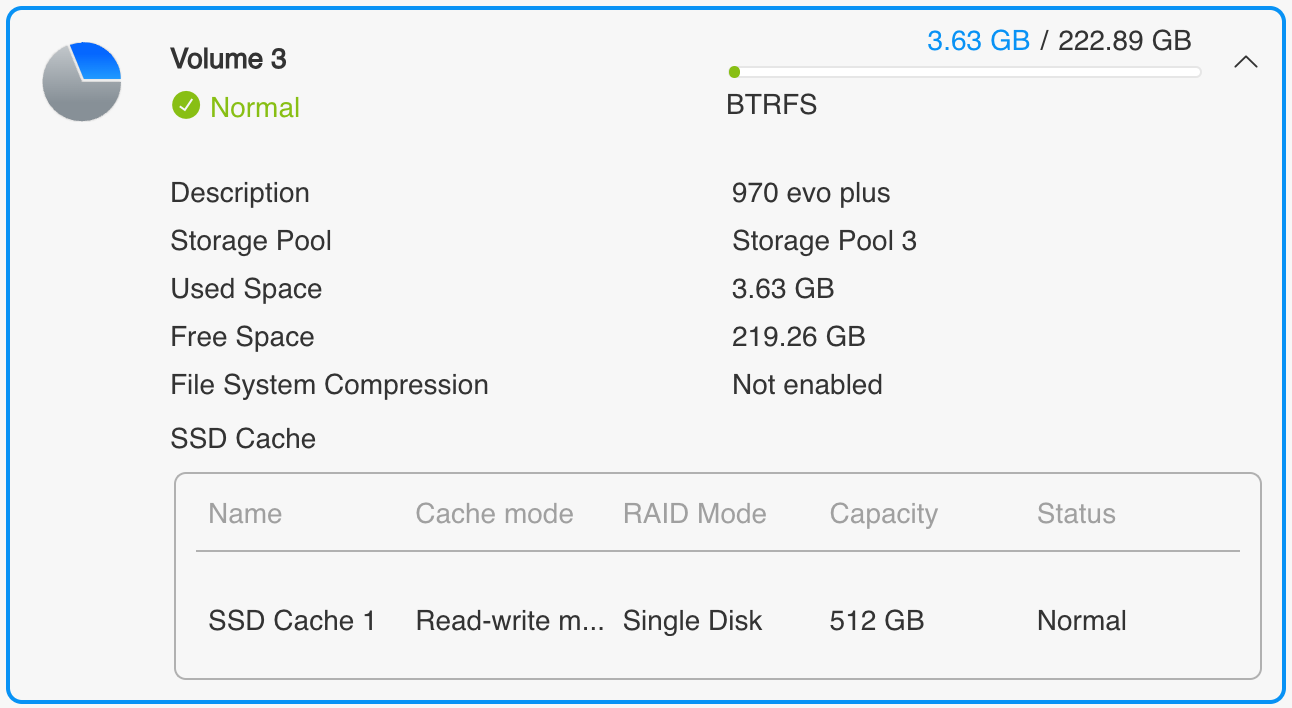Click the 512 GB capacity cell
Viewport: 1292px width, 708px height.
[877, 621]
